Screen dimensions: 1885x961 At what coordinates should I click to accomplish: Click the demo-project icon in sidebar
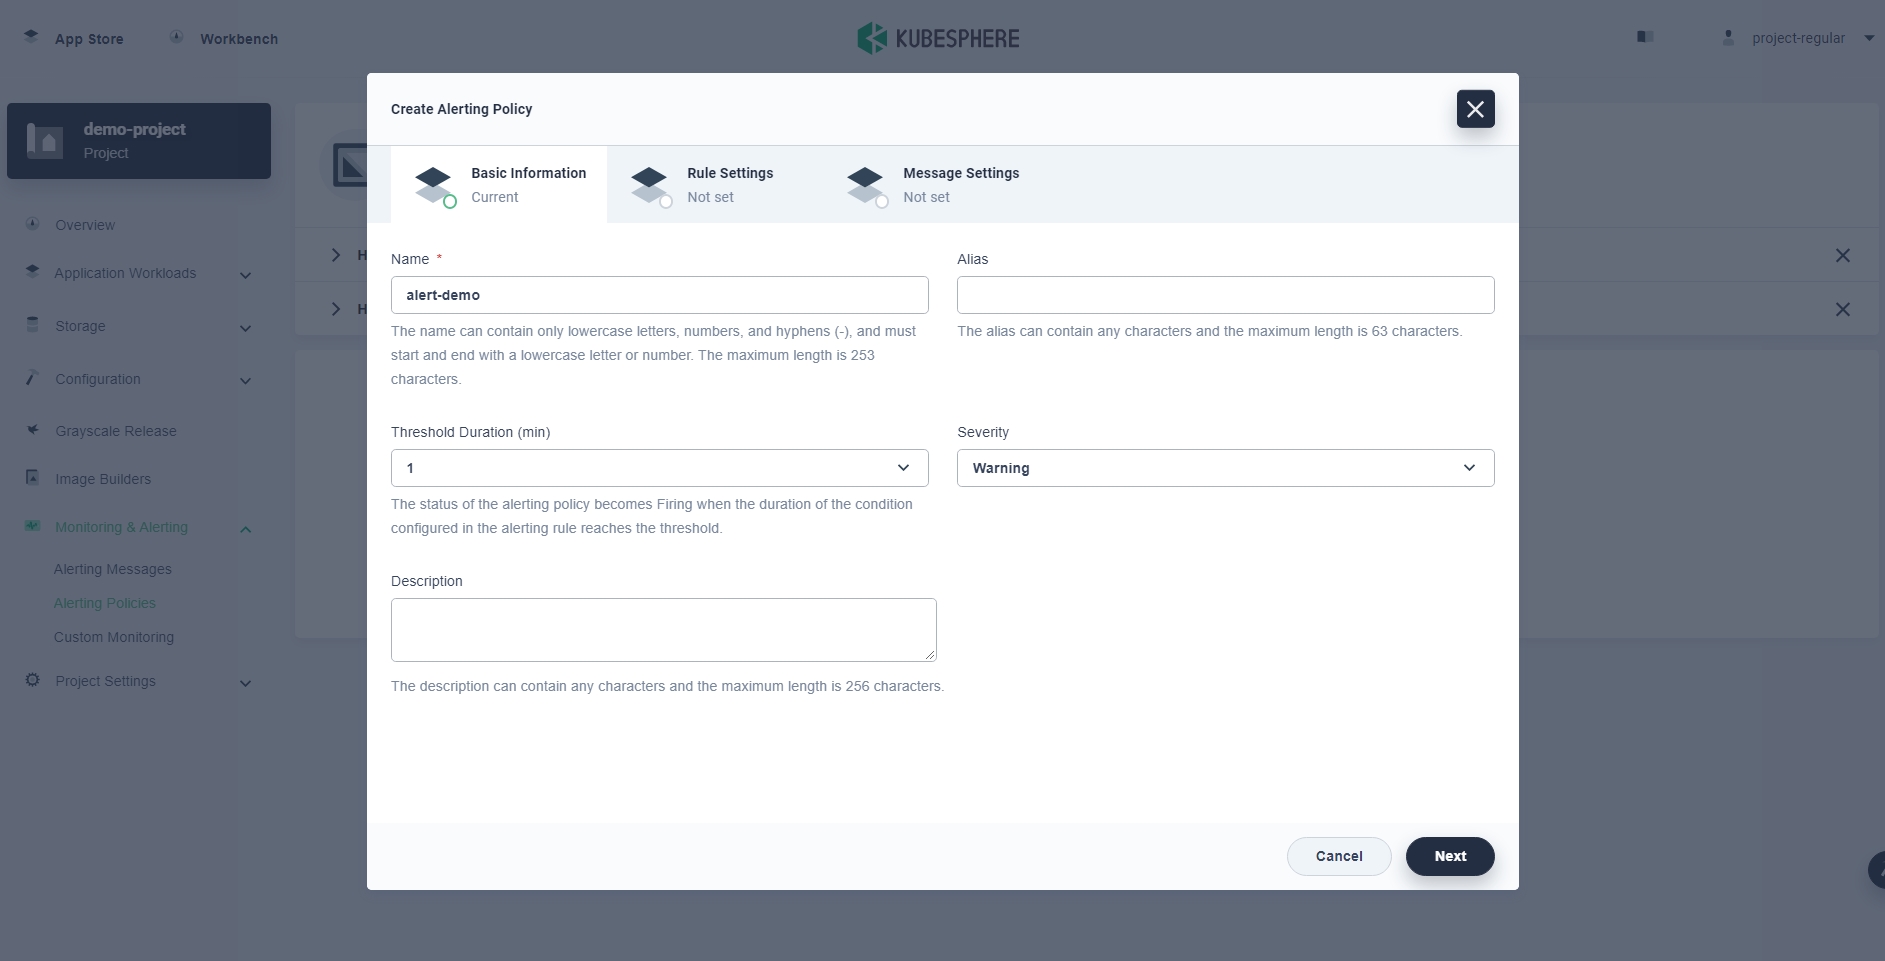(45, 141)
